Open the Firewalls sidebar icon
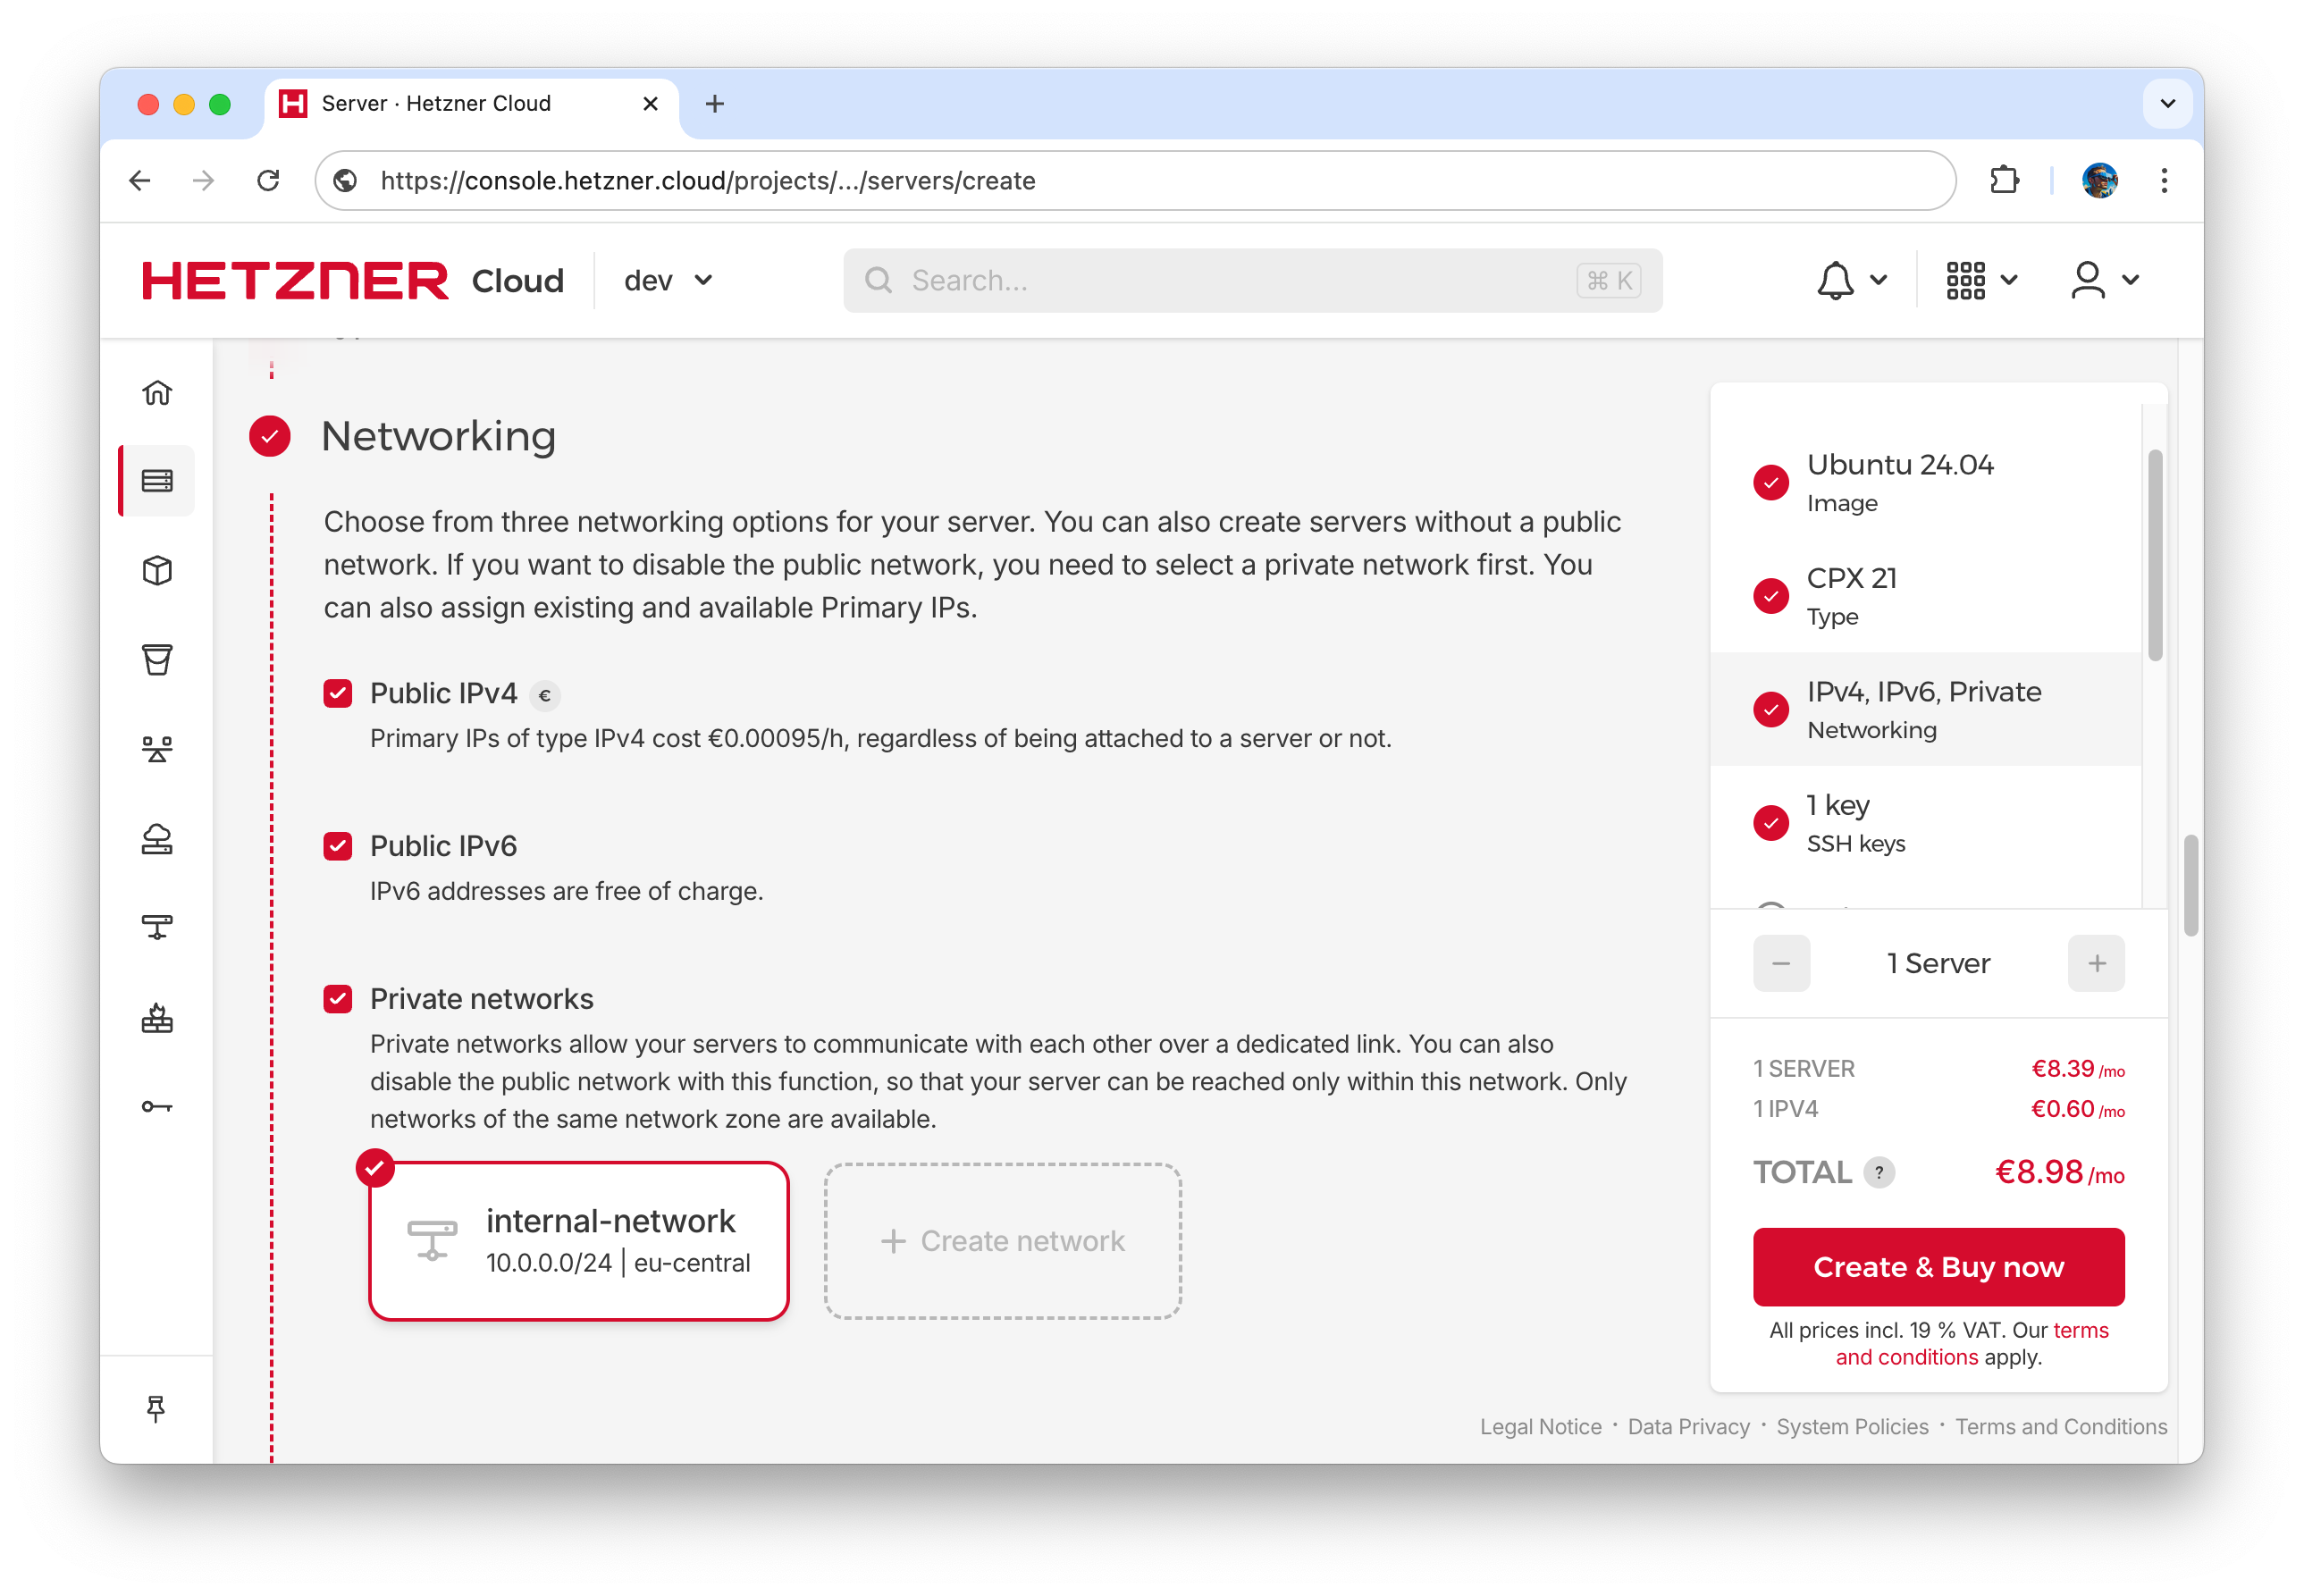This screenshot has height=1596, width=2304. click(157, 1017)
